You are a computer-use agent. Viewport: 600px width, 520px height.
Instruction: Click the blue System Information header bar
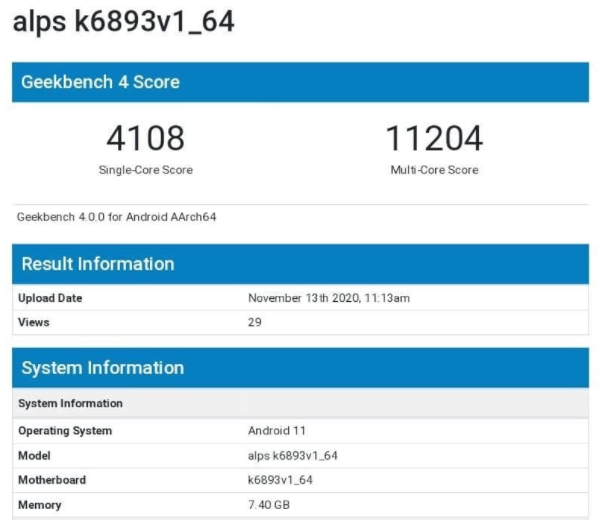pyautogui.click(x=300, y=368)
